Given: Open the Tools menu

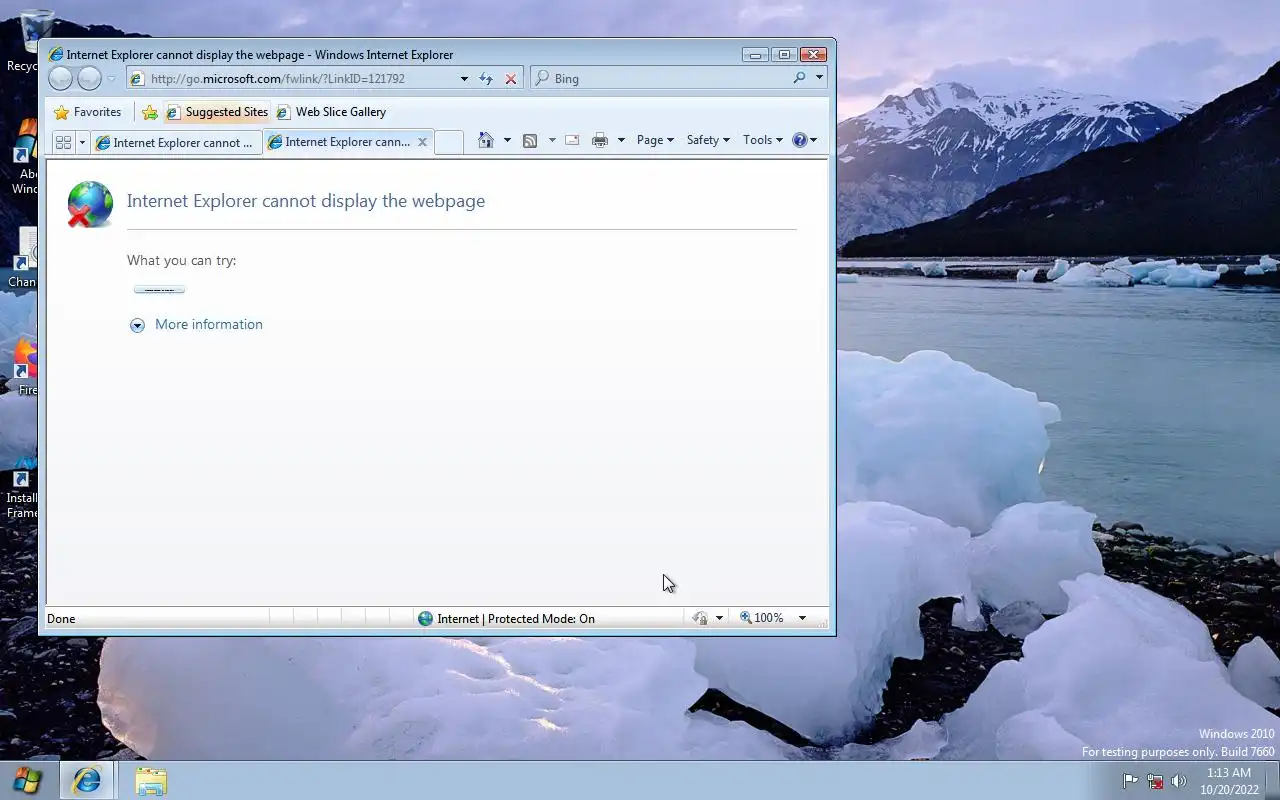Looking at the screenshot, I should (x=763, y=140).
